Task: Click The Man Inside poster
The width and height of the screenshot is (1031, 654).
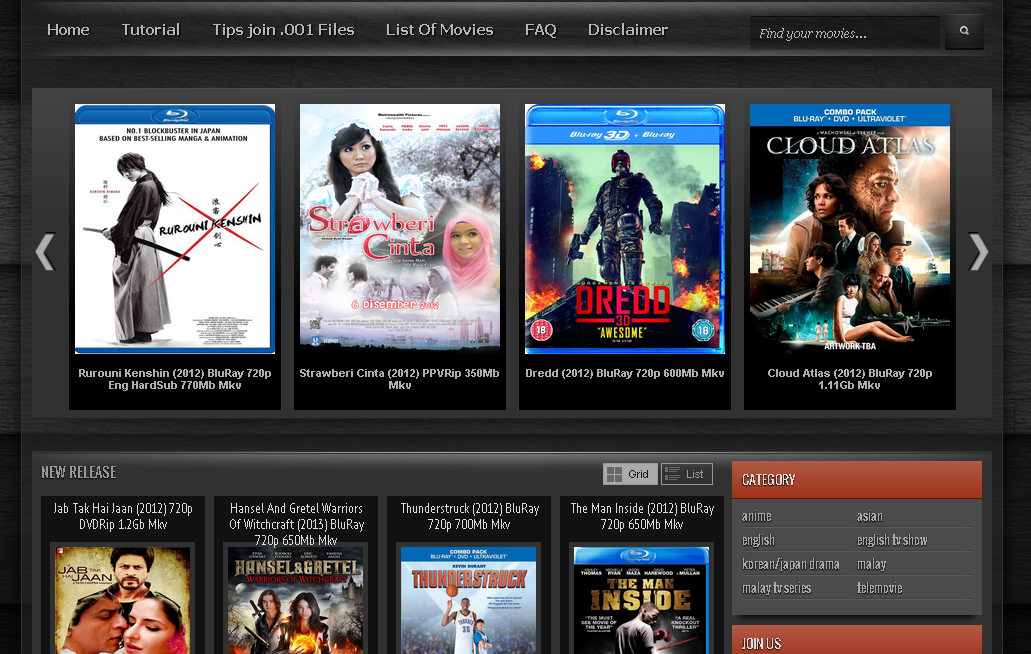Action: [x=642, y=600]
